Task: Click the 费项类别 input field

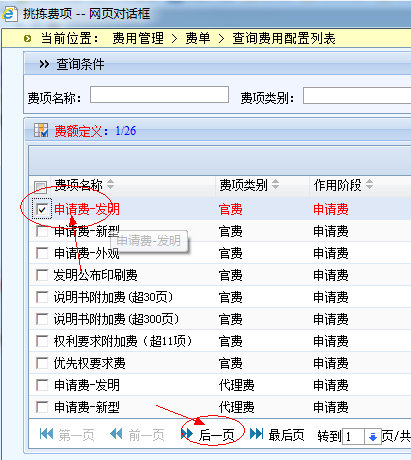Action: pyautogui.click(x=357, y=95)
